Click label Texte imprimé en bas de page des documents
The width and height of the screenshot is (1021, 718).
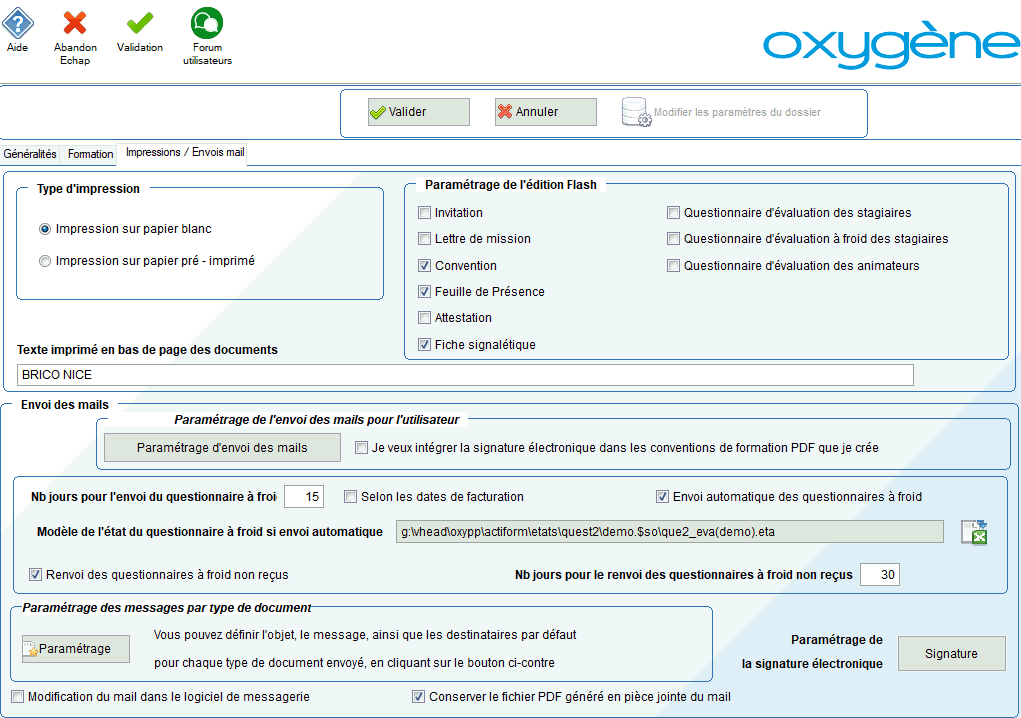click(x=147, y=350)
